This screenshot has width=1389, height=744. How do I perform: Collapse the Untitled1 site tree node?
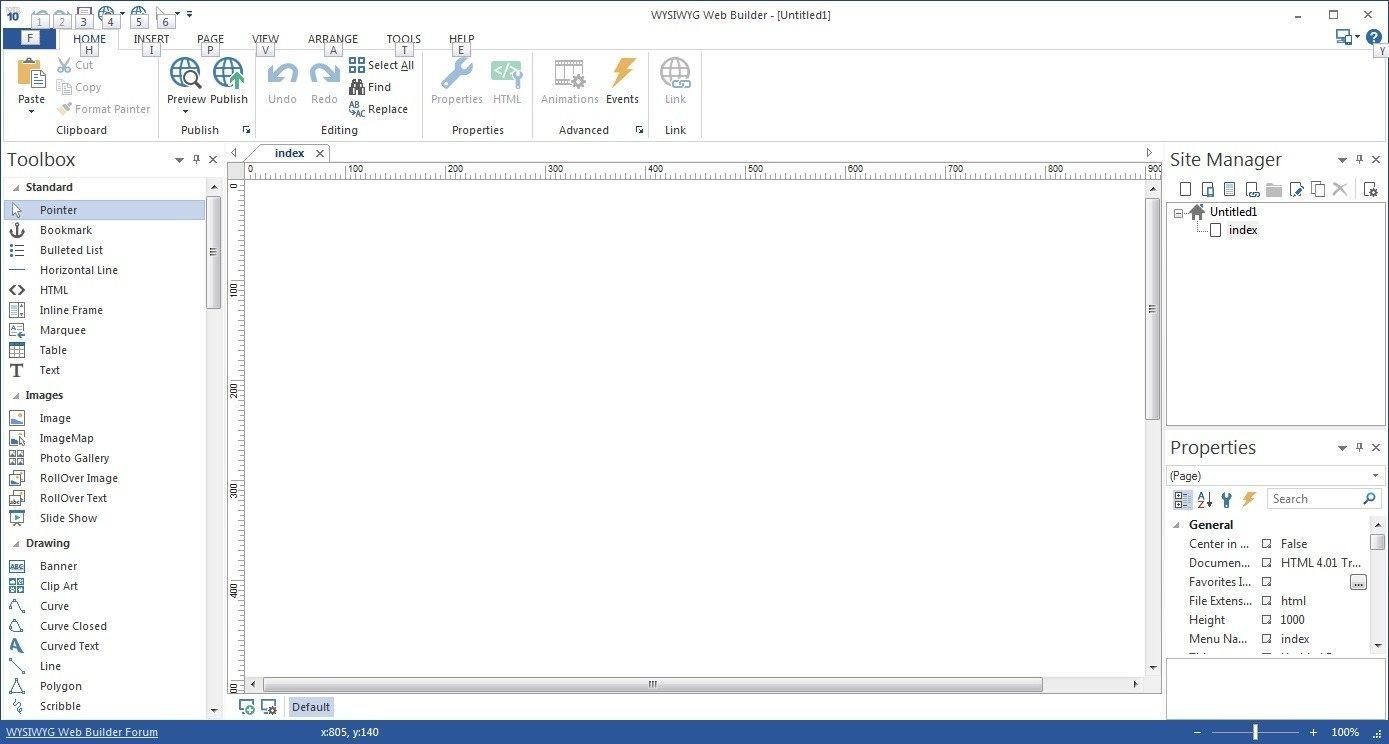pos(1180,211)
